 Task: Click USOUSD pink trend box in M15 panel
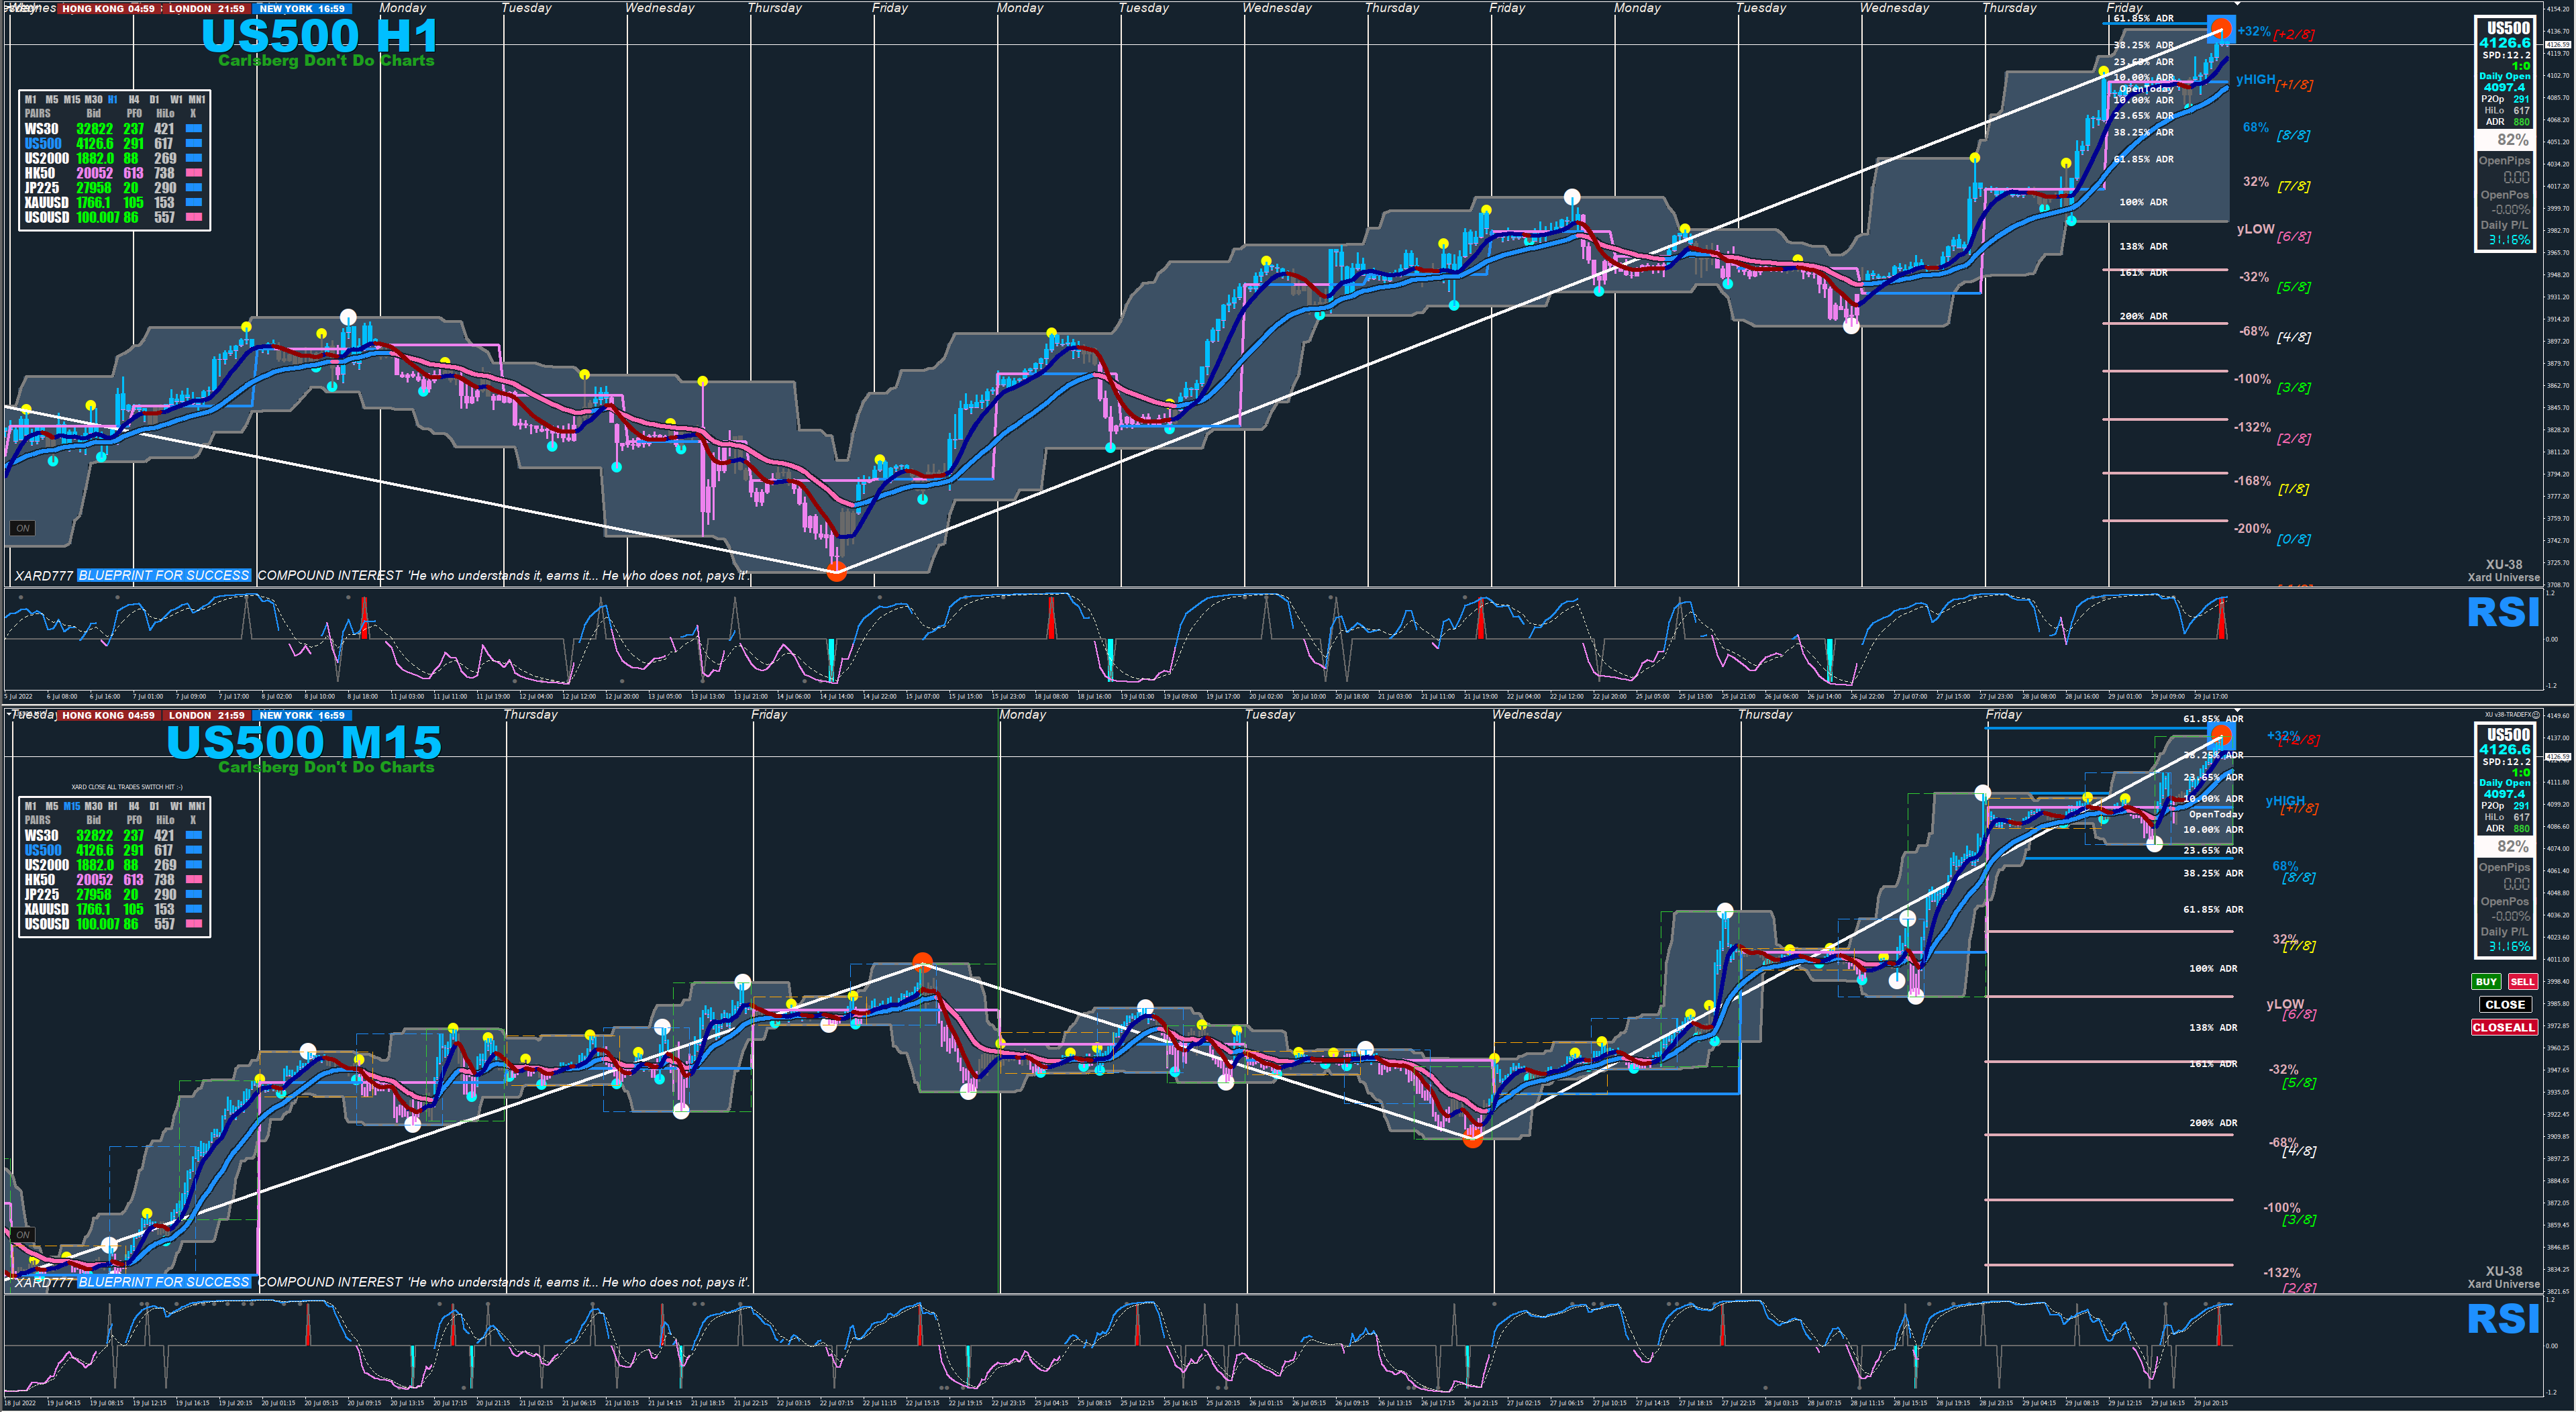coord(194,924)
